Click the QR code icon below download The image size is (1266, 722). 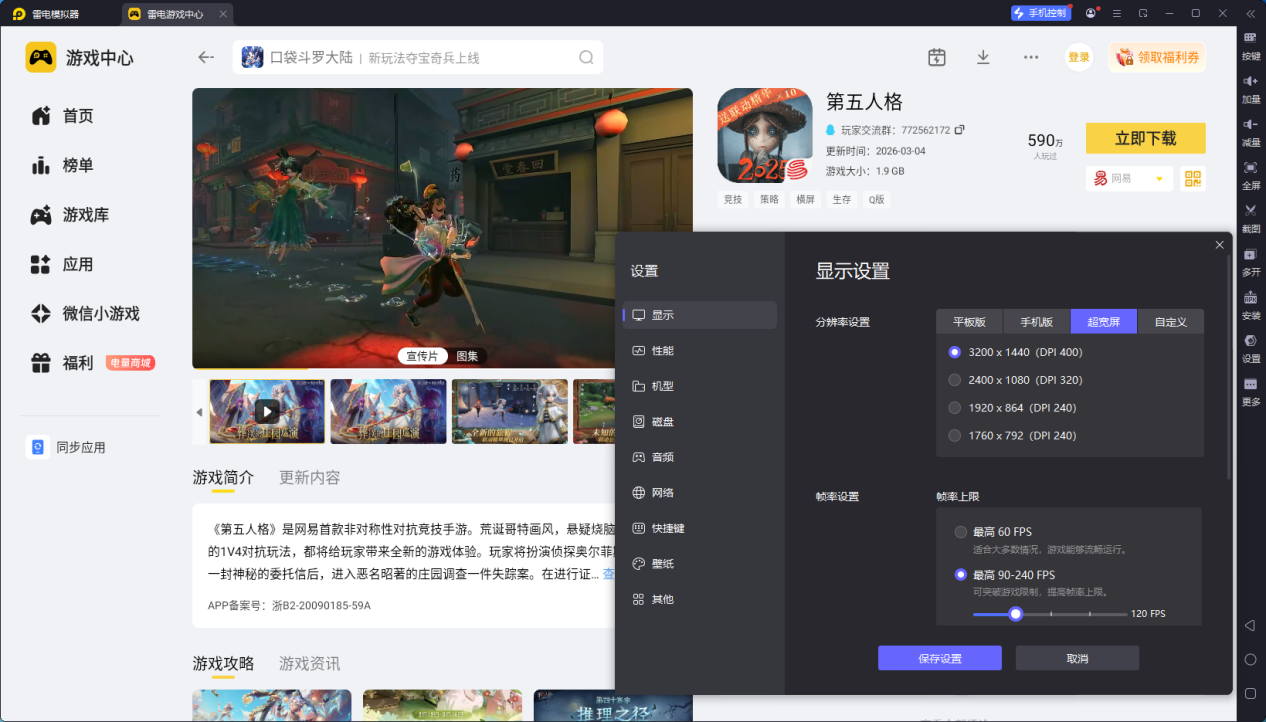coord(1192,178)
